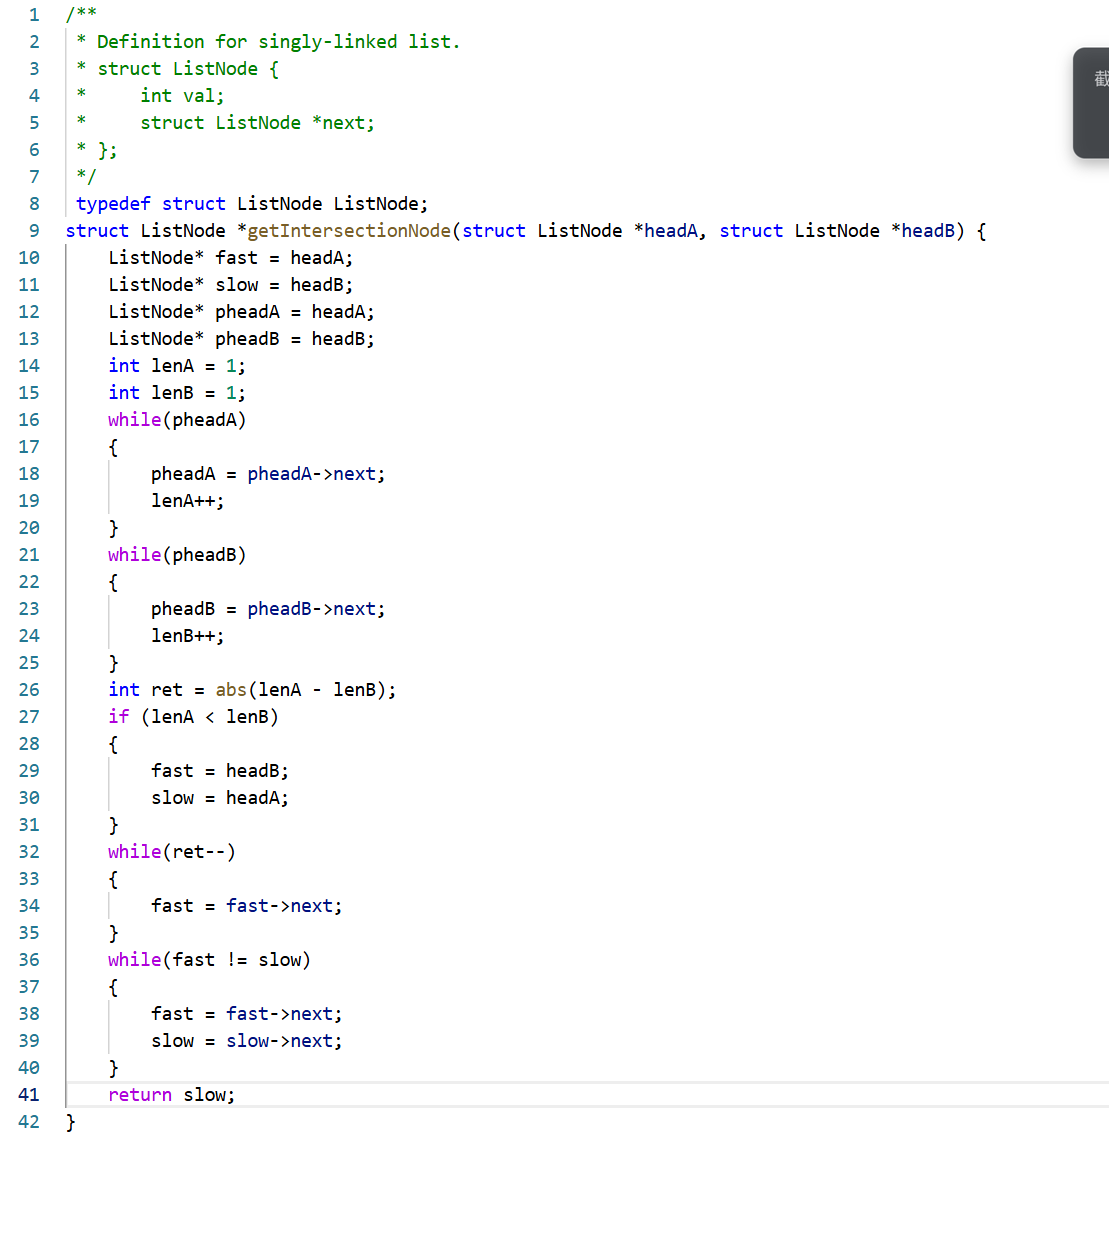This screenshot has height=1237, width=1109.
Task: Click line number 16 in the gutter
Action: pyautogui.click(x=29, y=420)
